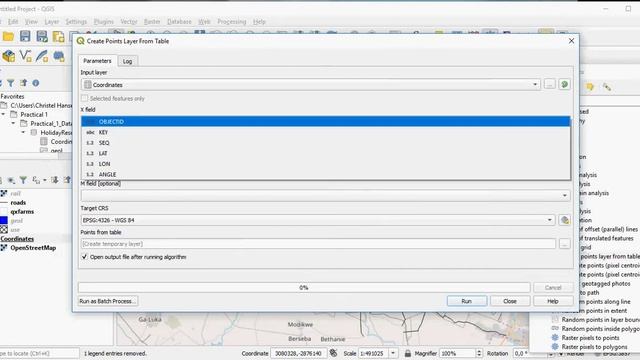Collapse the Practical 1 tree folder
Viewport: 640px width, 360px height.
coord(4,114)
